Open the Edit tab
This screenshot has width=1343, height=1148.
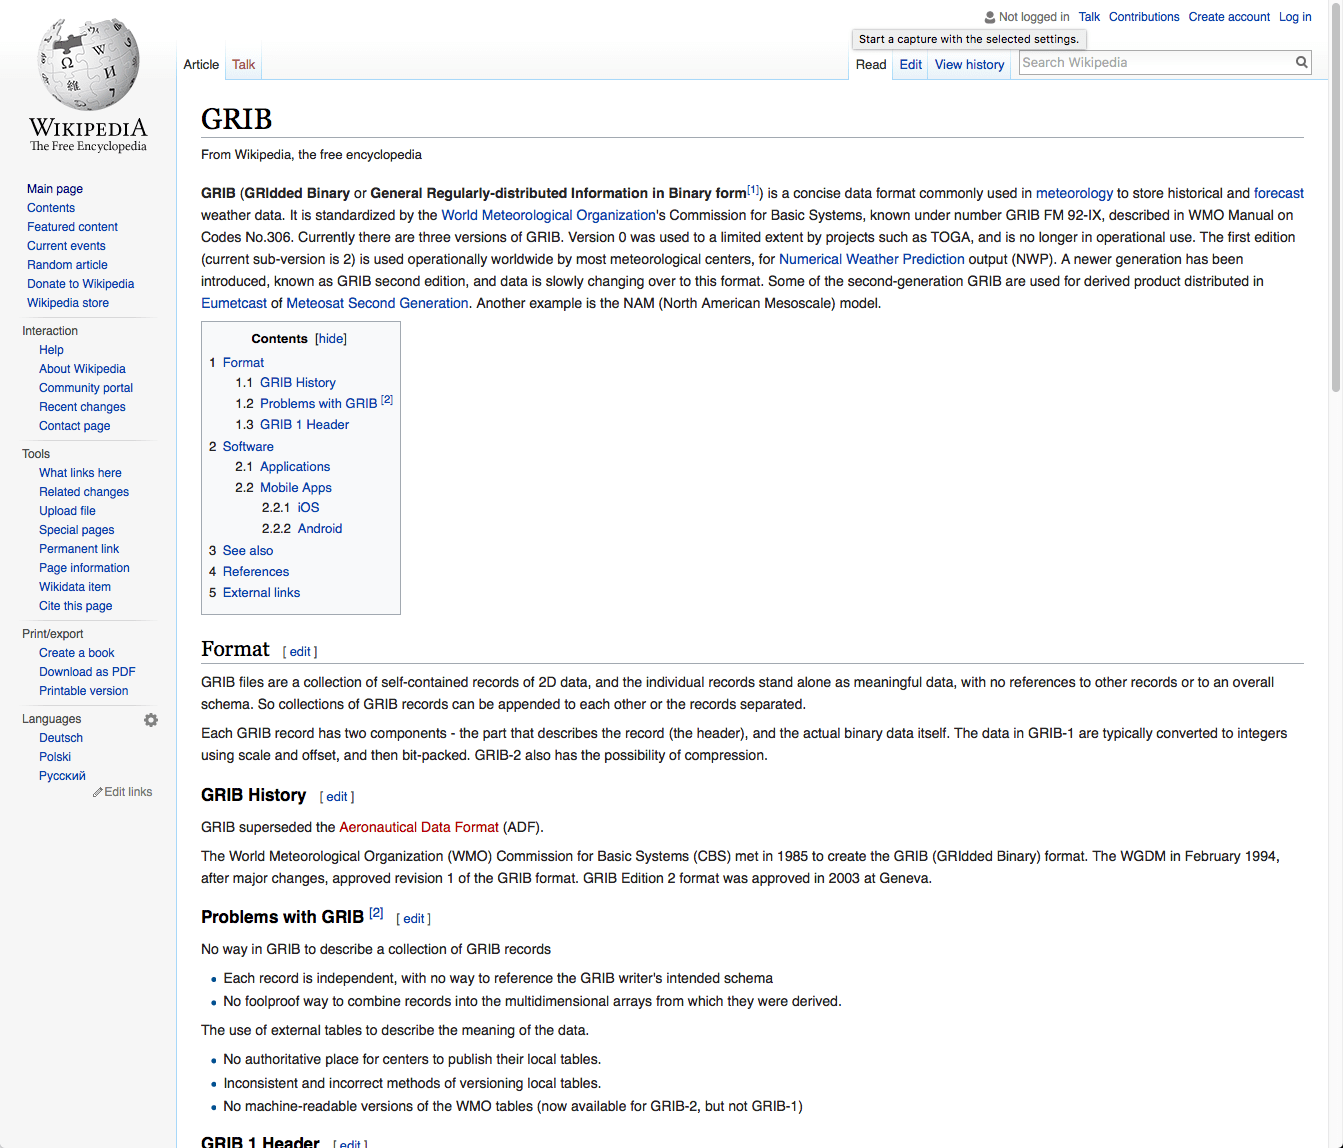pos(910,64)
